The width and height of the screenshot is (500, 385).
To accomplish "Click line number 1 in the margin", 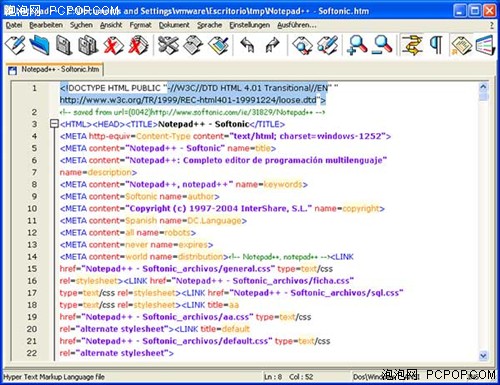I will pyautogui.click(x=34, y=88).
